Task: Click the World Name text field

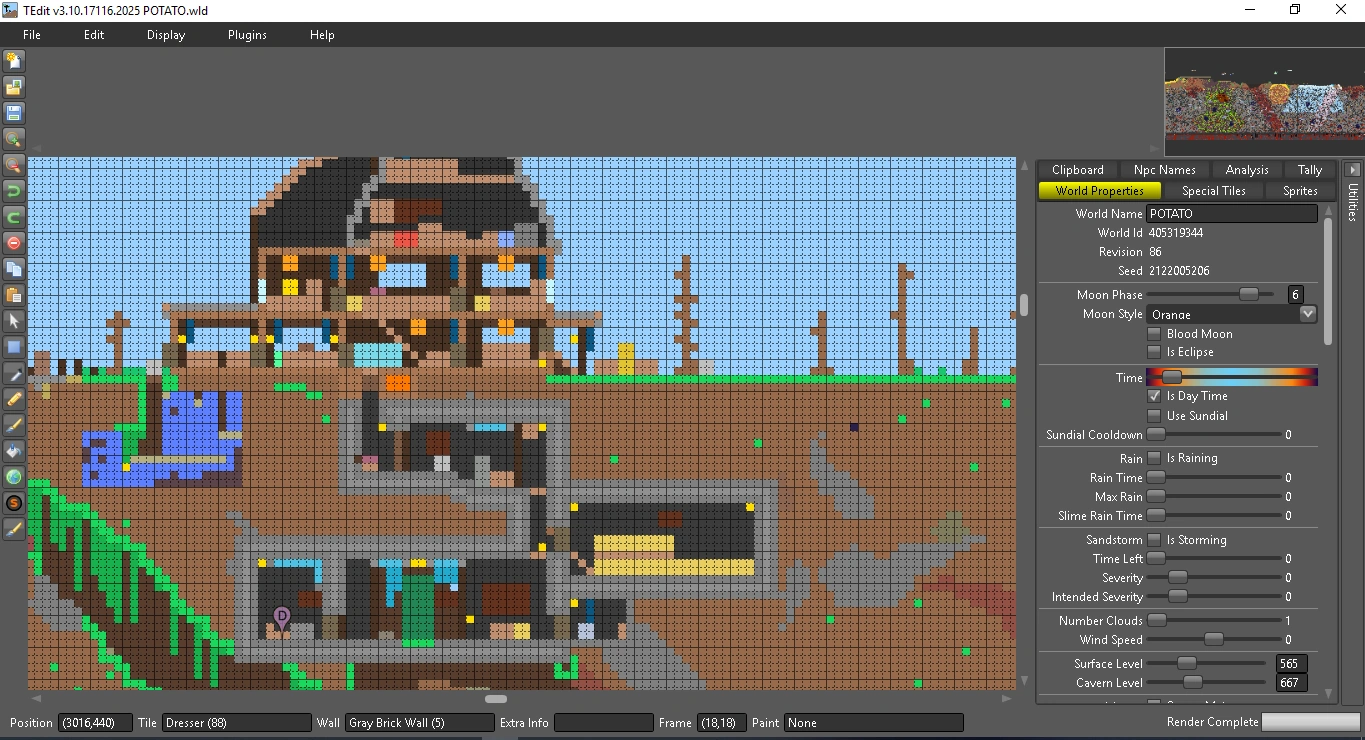Action: (1231, 214)
